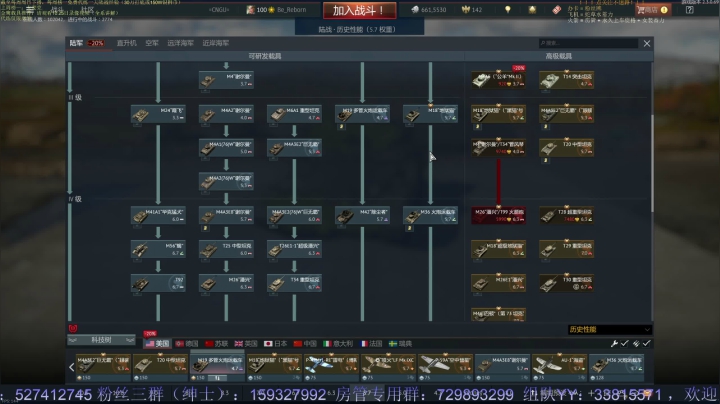Open the 商店 shop button
The height and width of the screenshot is (404, 720).
pos(652,10)
